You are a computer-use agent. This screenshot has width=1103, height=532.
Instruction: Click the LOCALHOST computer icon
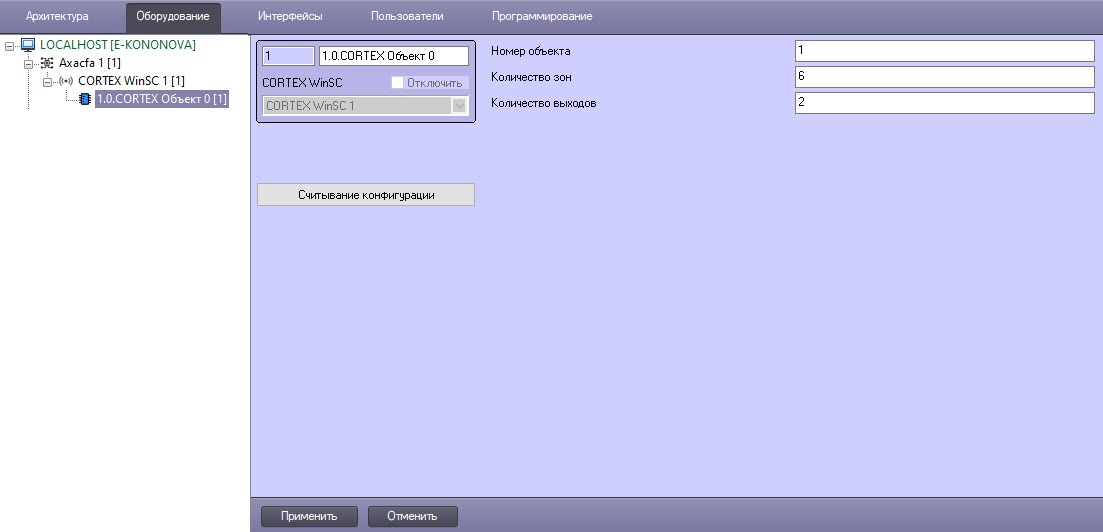pos(28,45)
